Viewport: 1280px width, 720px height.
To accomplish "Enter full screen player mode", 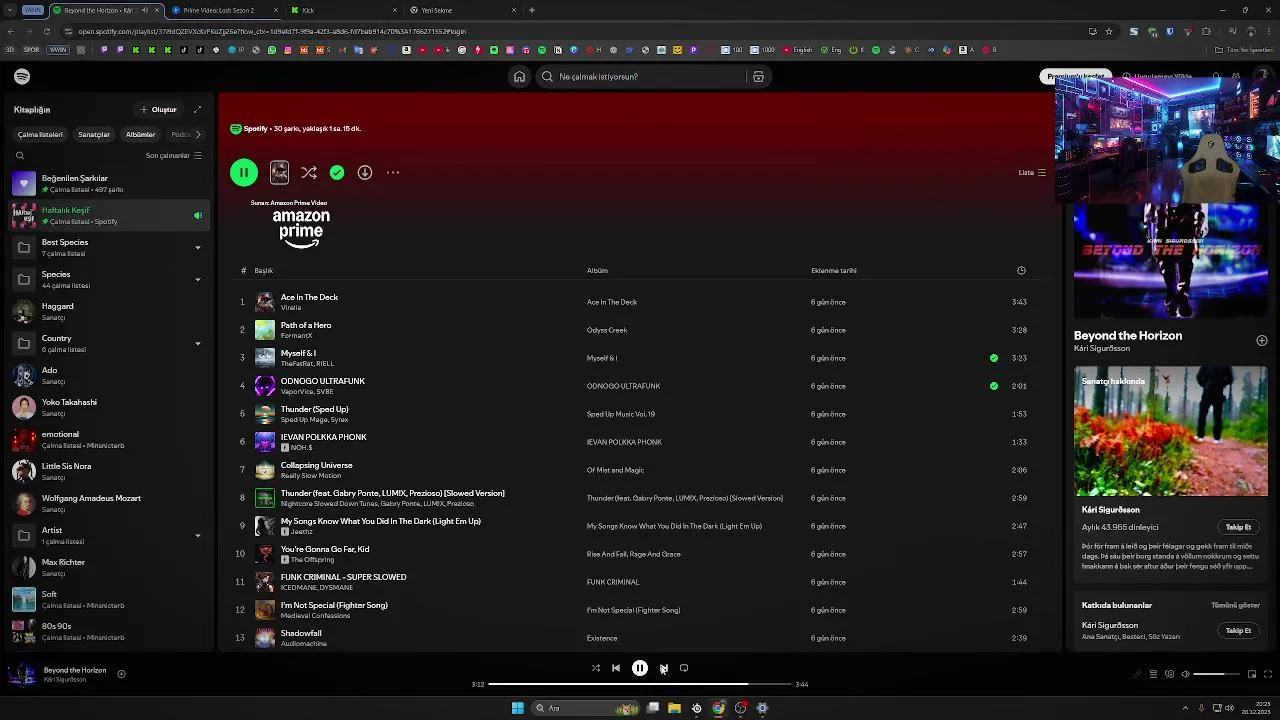I will (x=1268, y=674).
